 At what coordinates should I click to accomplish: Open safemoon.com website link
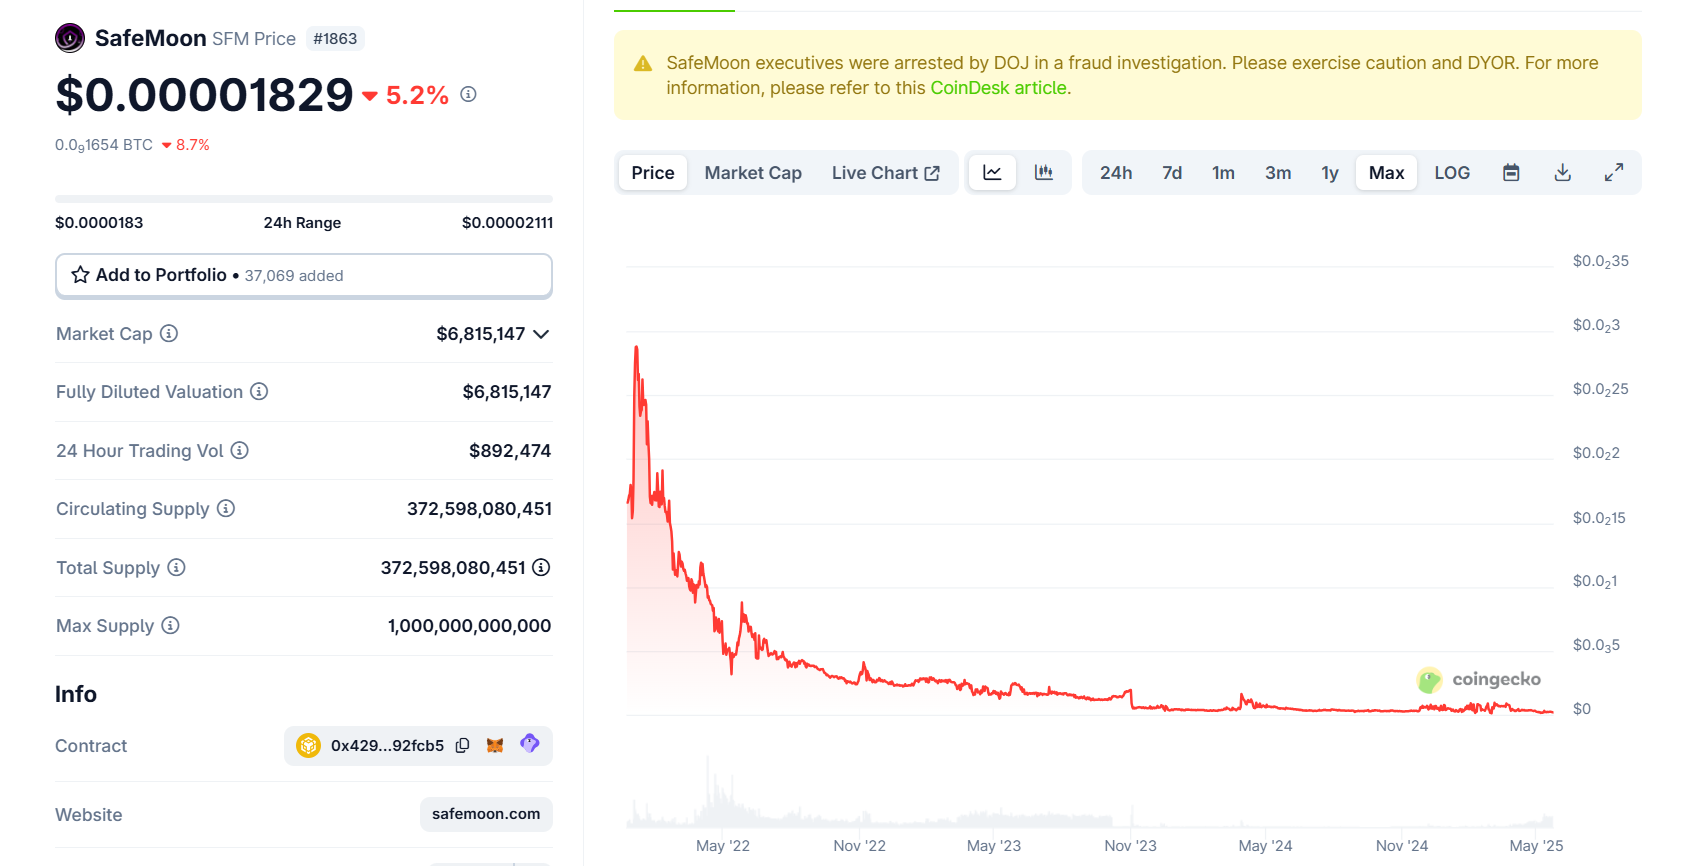coord(486,814)
